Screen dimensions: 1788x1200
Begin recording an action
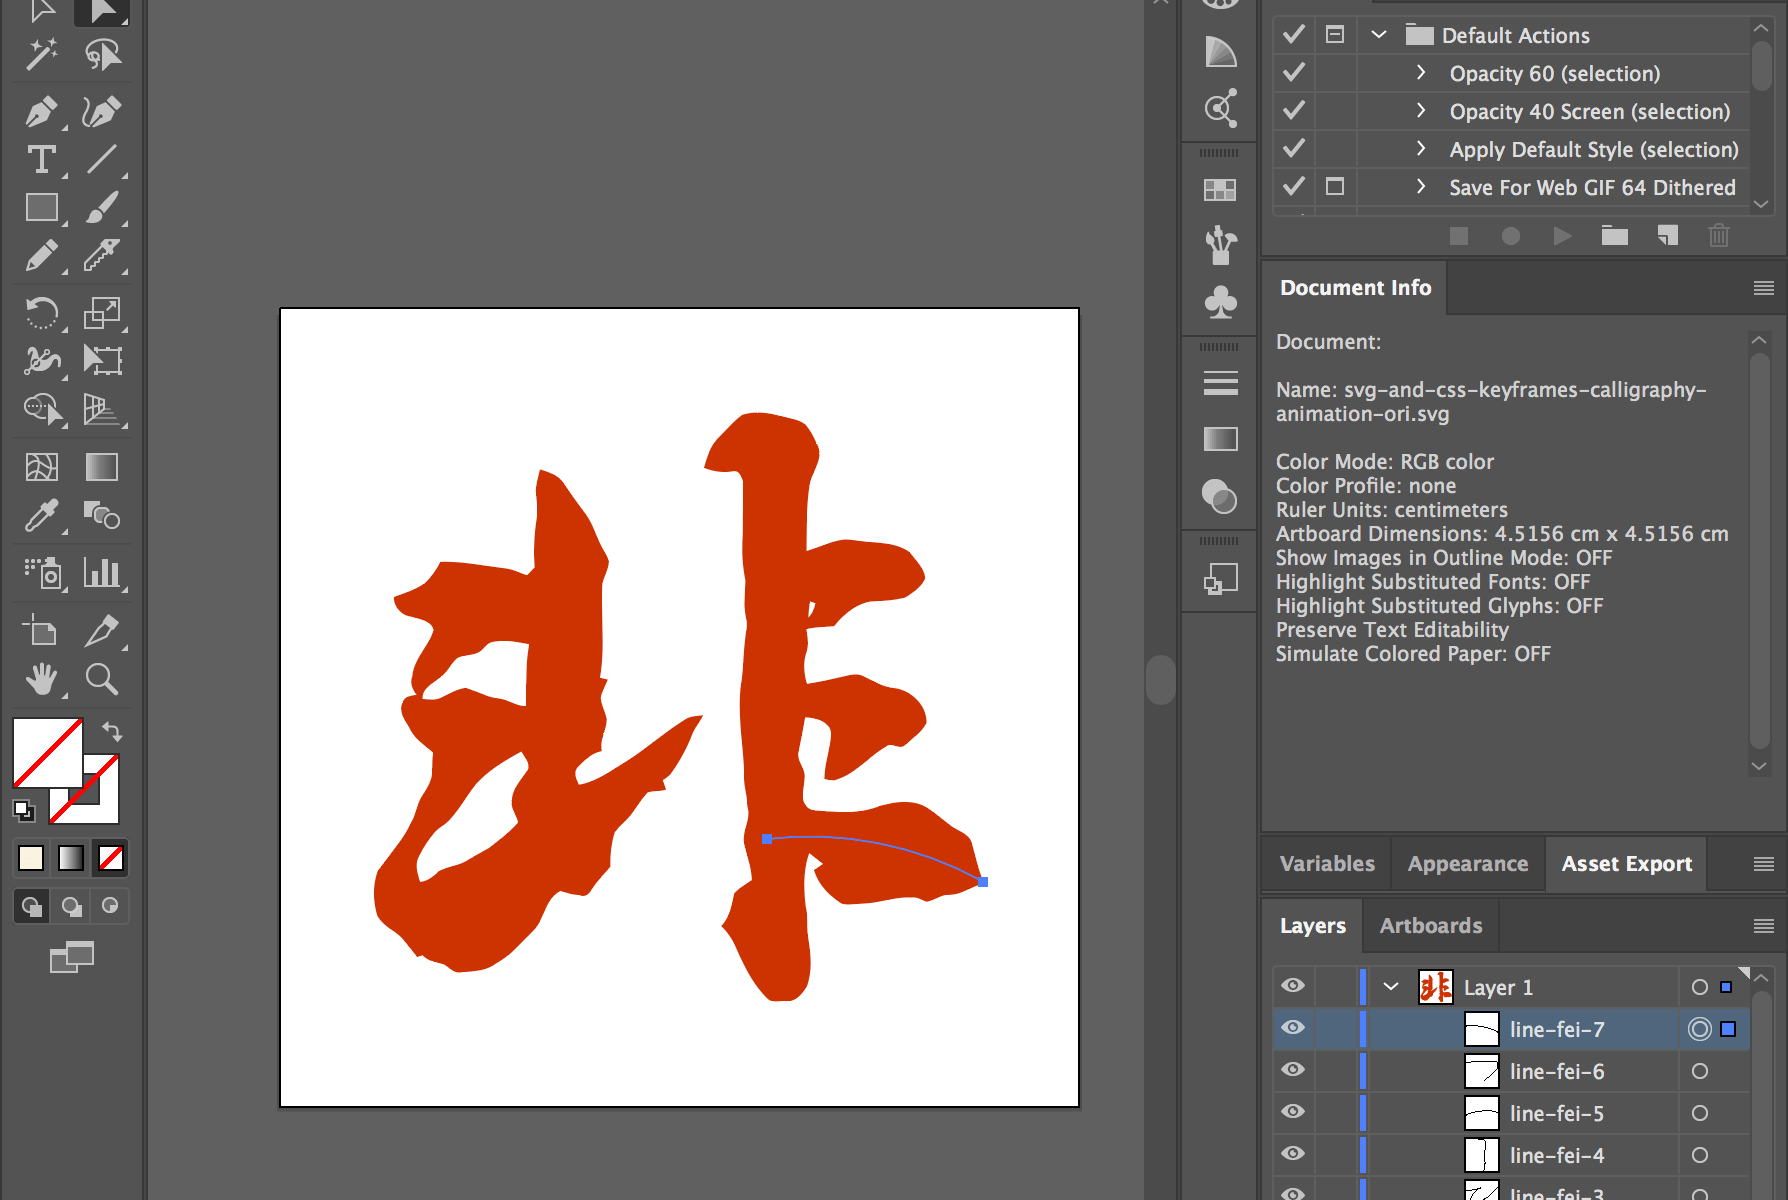[1511, 236]
